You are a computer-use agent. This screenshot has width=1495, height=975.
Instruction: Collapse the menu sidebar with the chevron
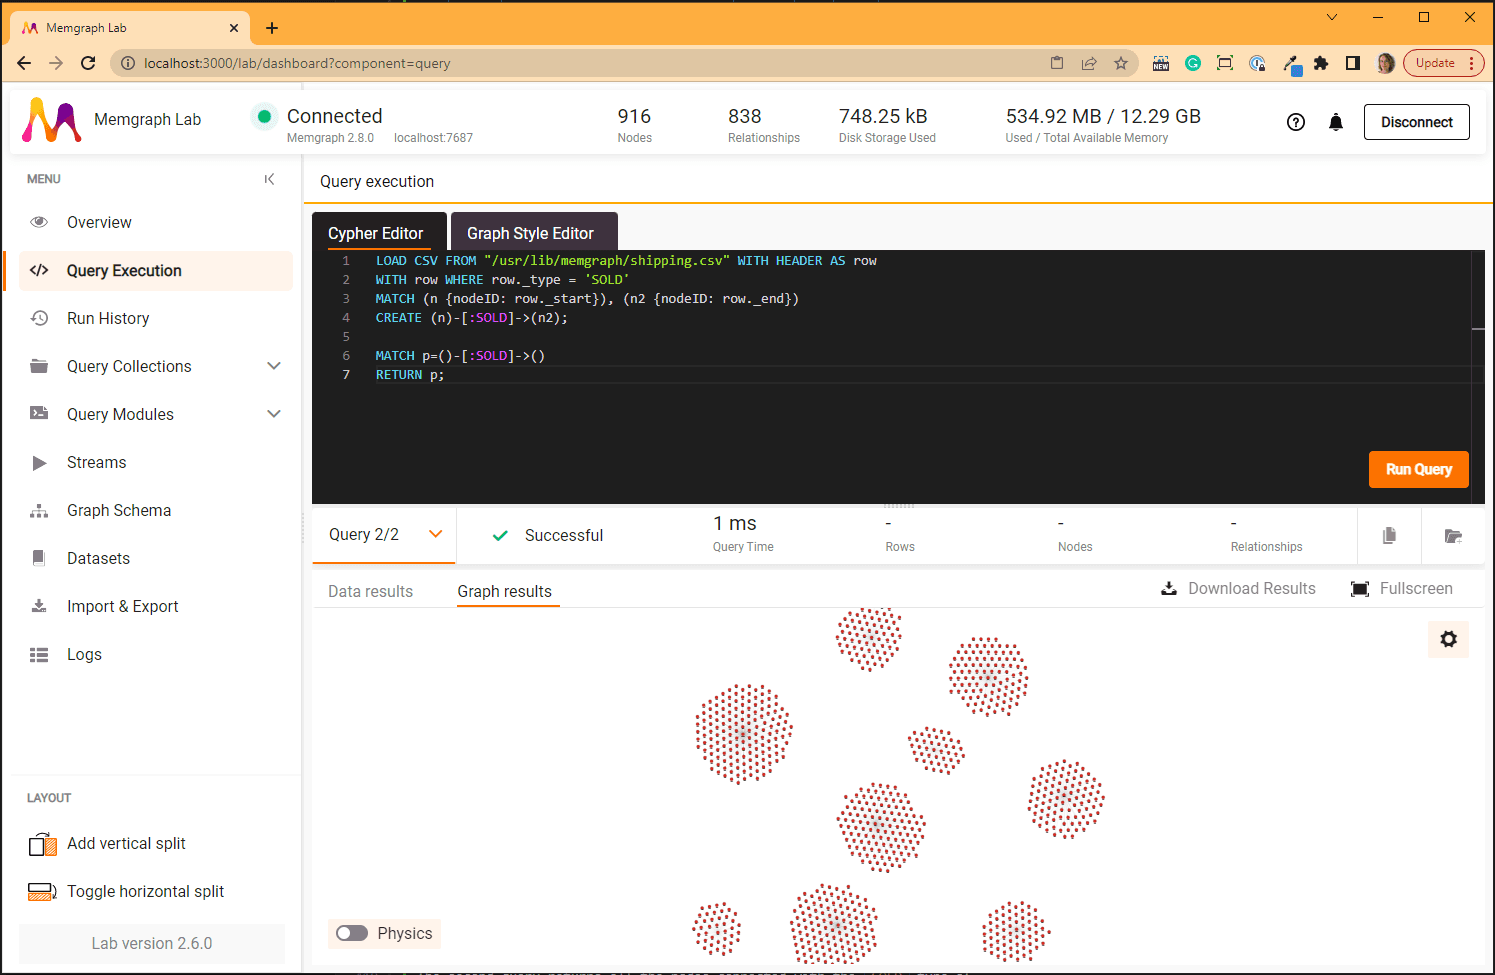pyautogui.click(x=269, y=179)
